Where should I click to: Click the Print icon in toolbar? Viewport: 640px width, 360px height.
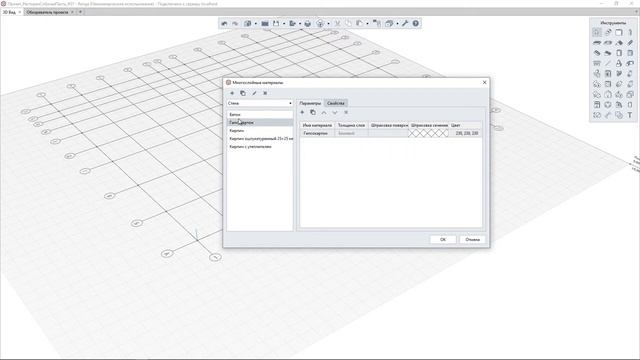(x=308, y=24)
